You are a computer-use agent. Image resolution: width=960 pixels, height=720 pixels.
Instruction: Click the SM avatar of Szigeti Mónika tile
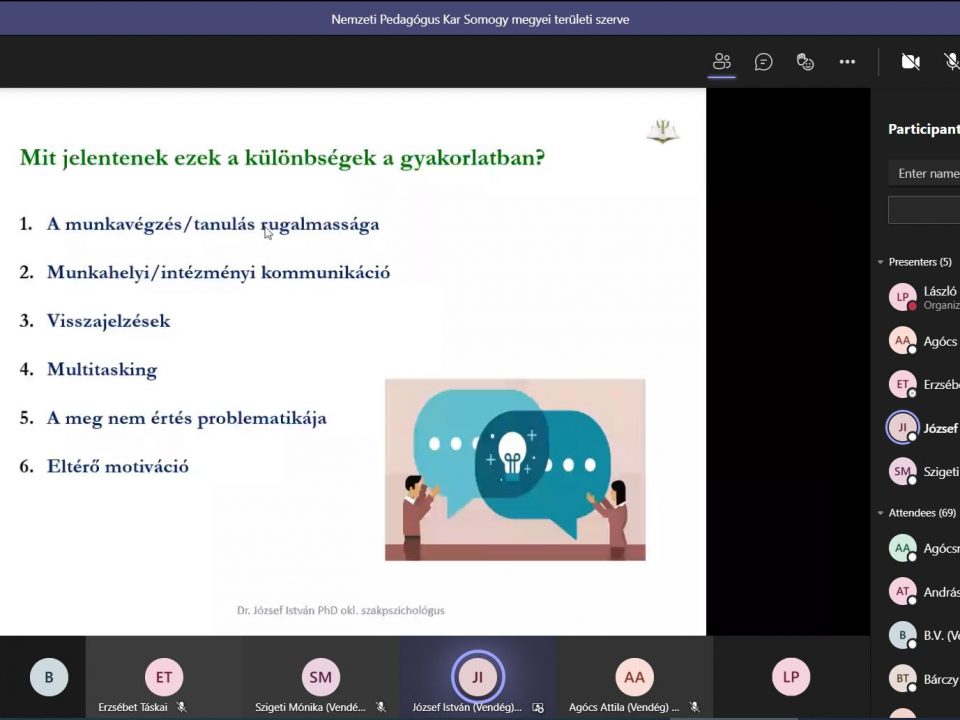(x=320, y=677)
